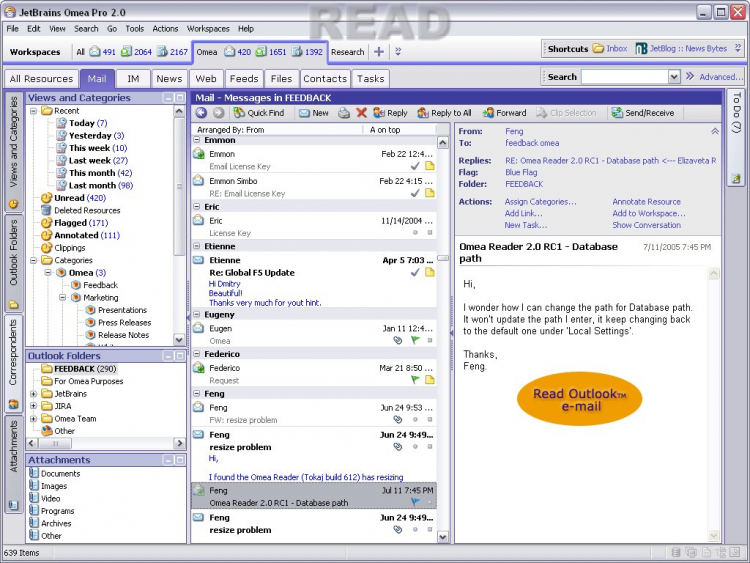
Task: Click Send/Receive in toolbar
Action: (x=643, y=113)
